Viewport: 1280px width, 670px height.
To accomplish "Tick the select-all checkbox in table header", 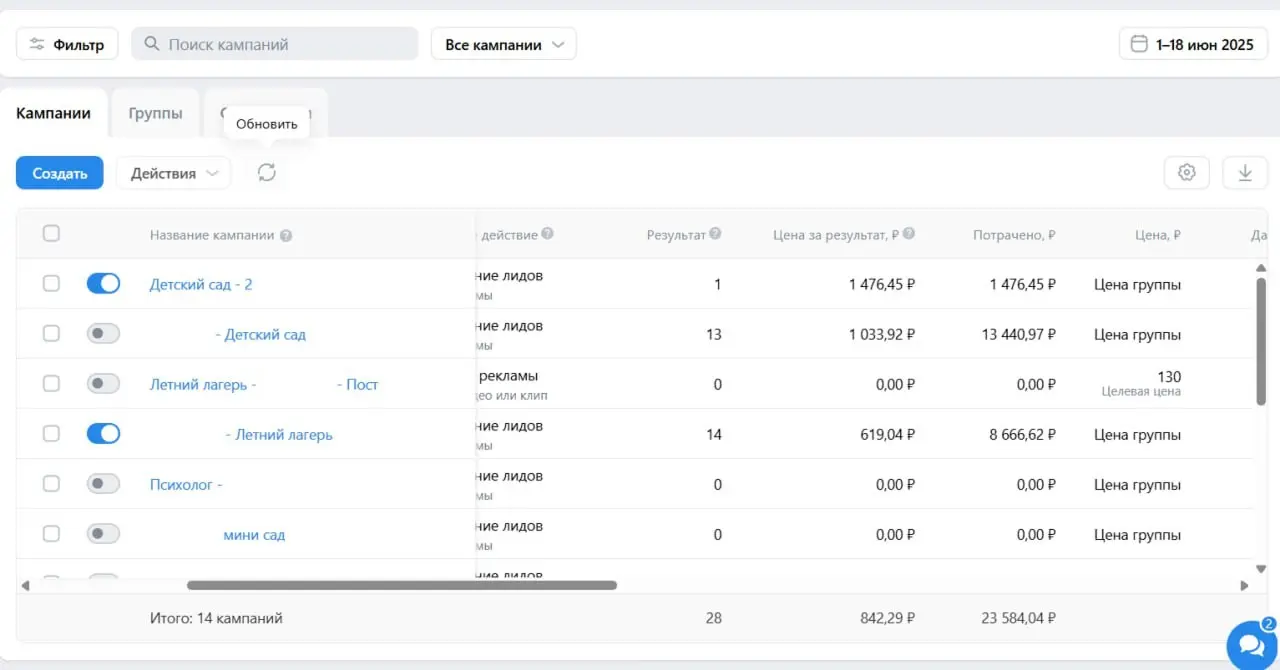I will click(x=51, y=234).
